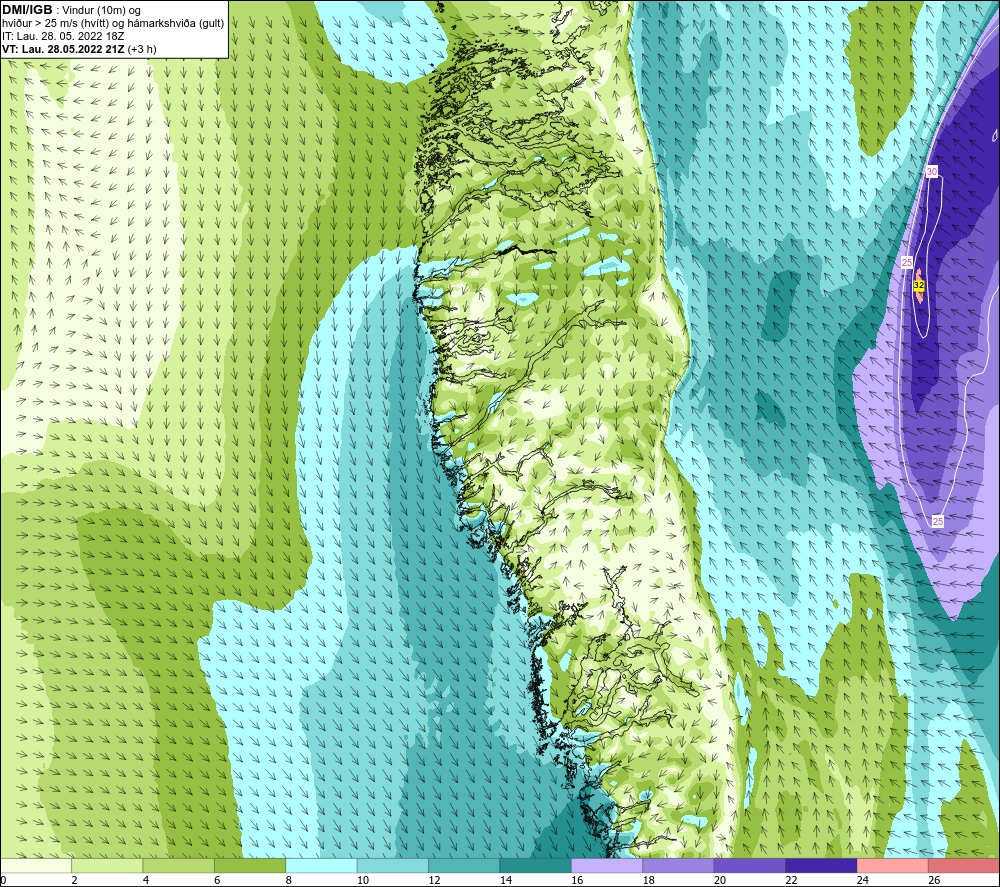Click the 25 contour label beside the 32 marker
1000x887 pixels.
[x=907, y=262]
